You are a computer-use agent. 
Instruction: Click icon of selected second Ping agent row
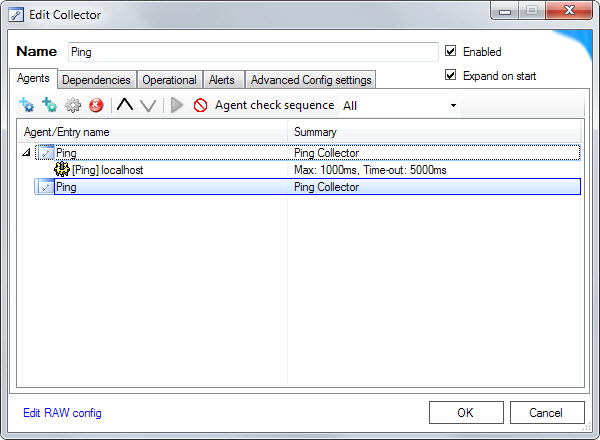[46, 187]
